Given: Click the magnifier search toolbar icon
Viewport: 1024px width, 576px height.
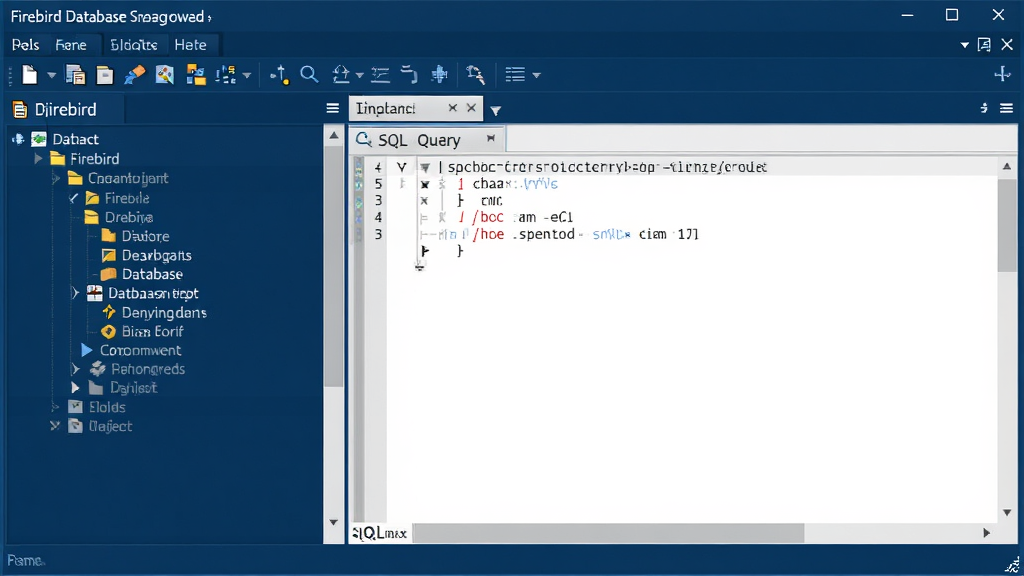Looking at the screenshot, I should pyautogui.click(x=309, y=74).
